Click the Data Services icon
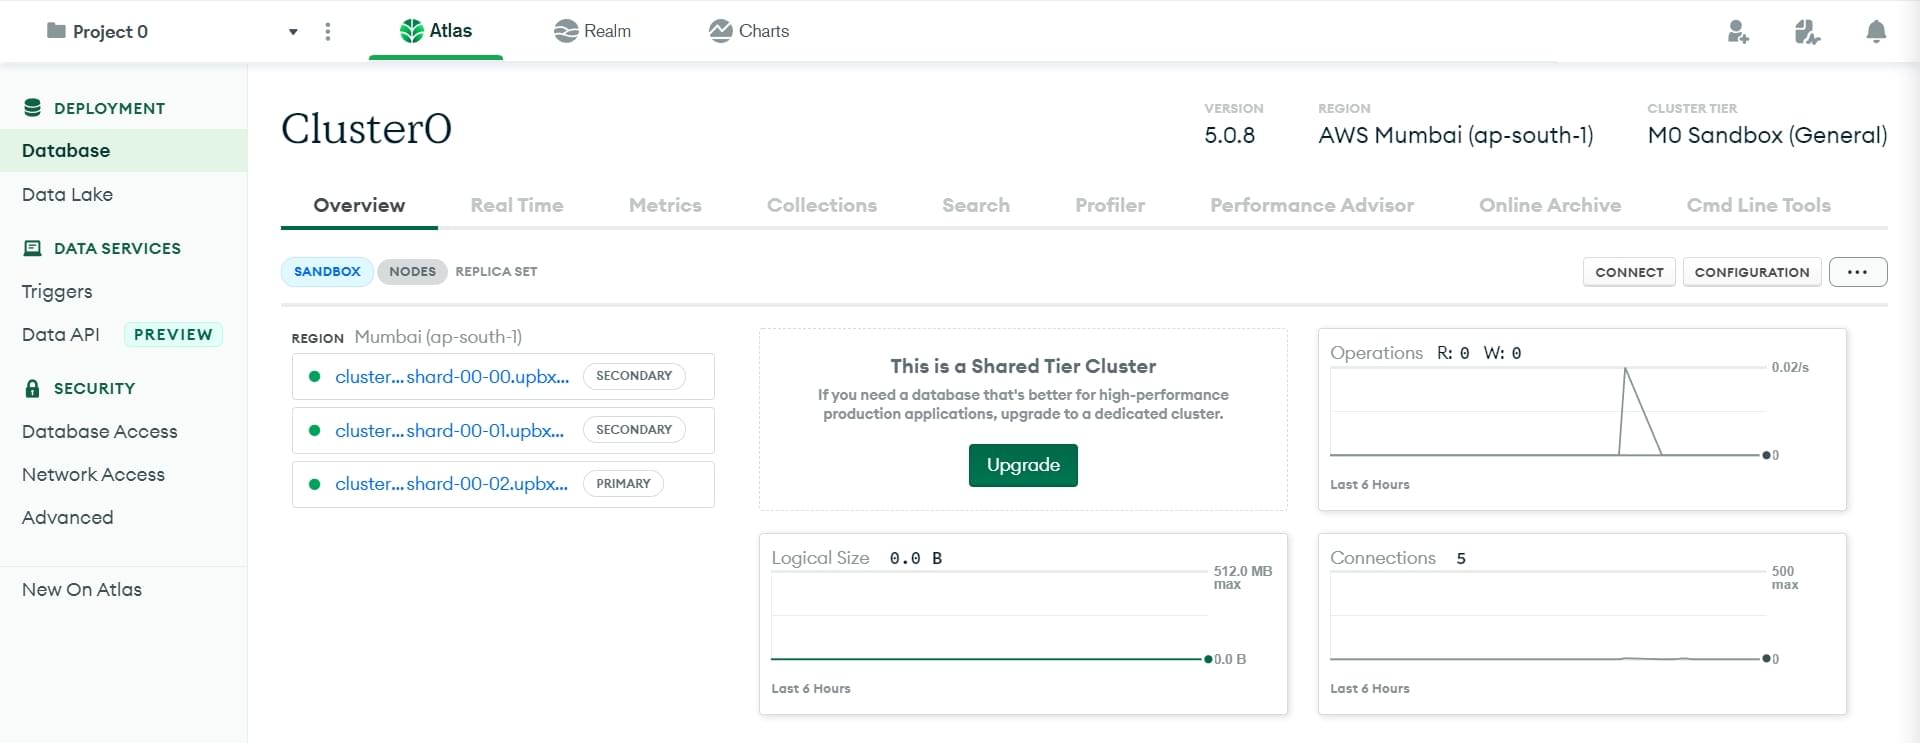 (x=32, y=248)
